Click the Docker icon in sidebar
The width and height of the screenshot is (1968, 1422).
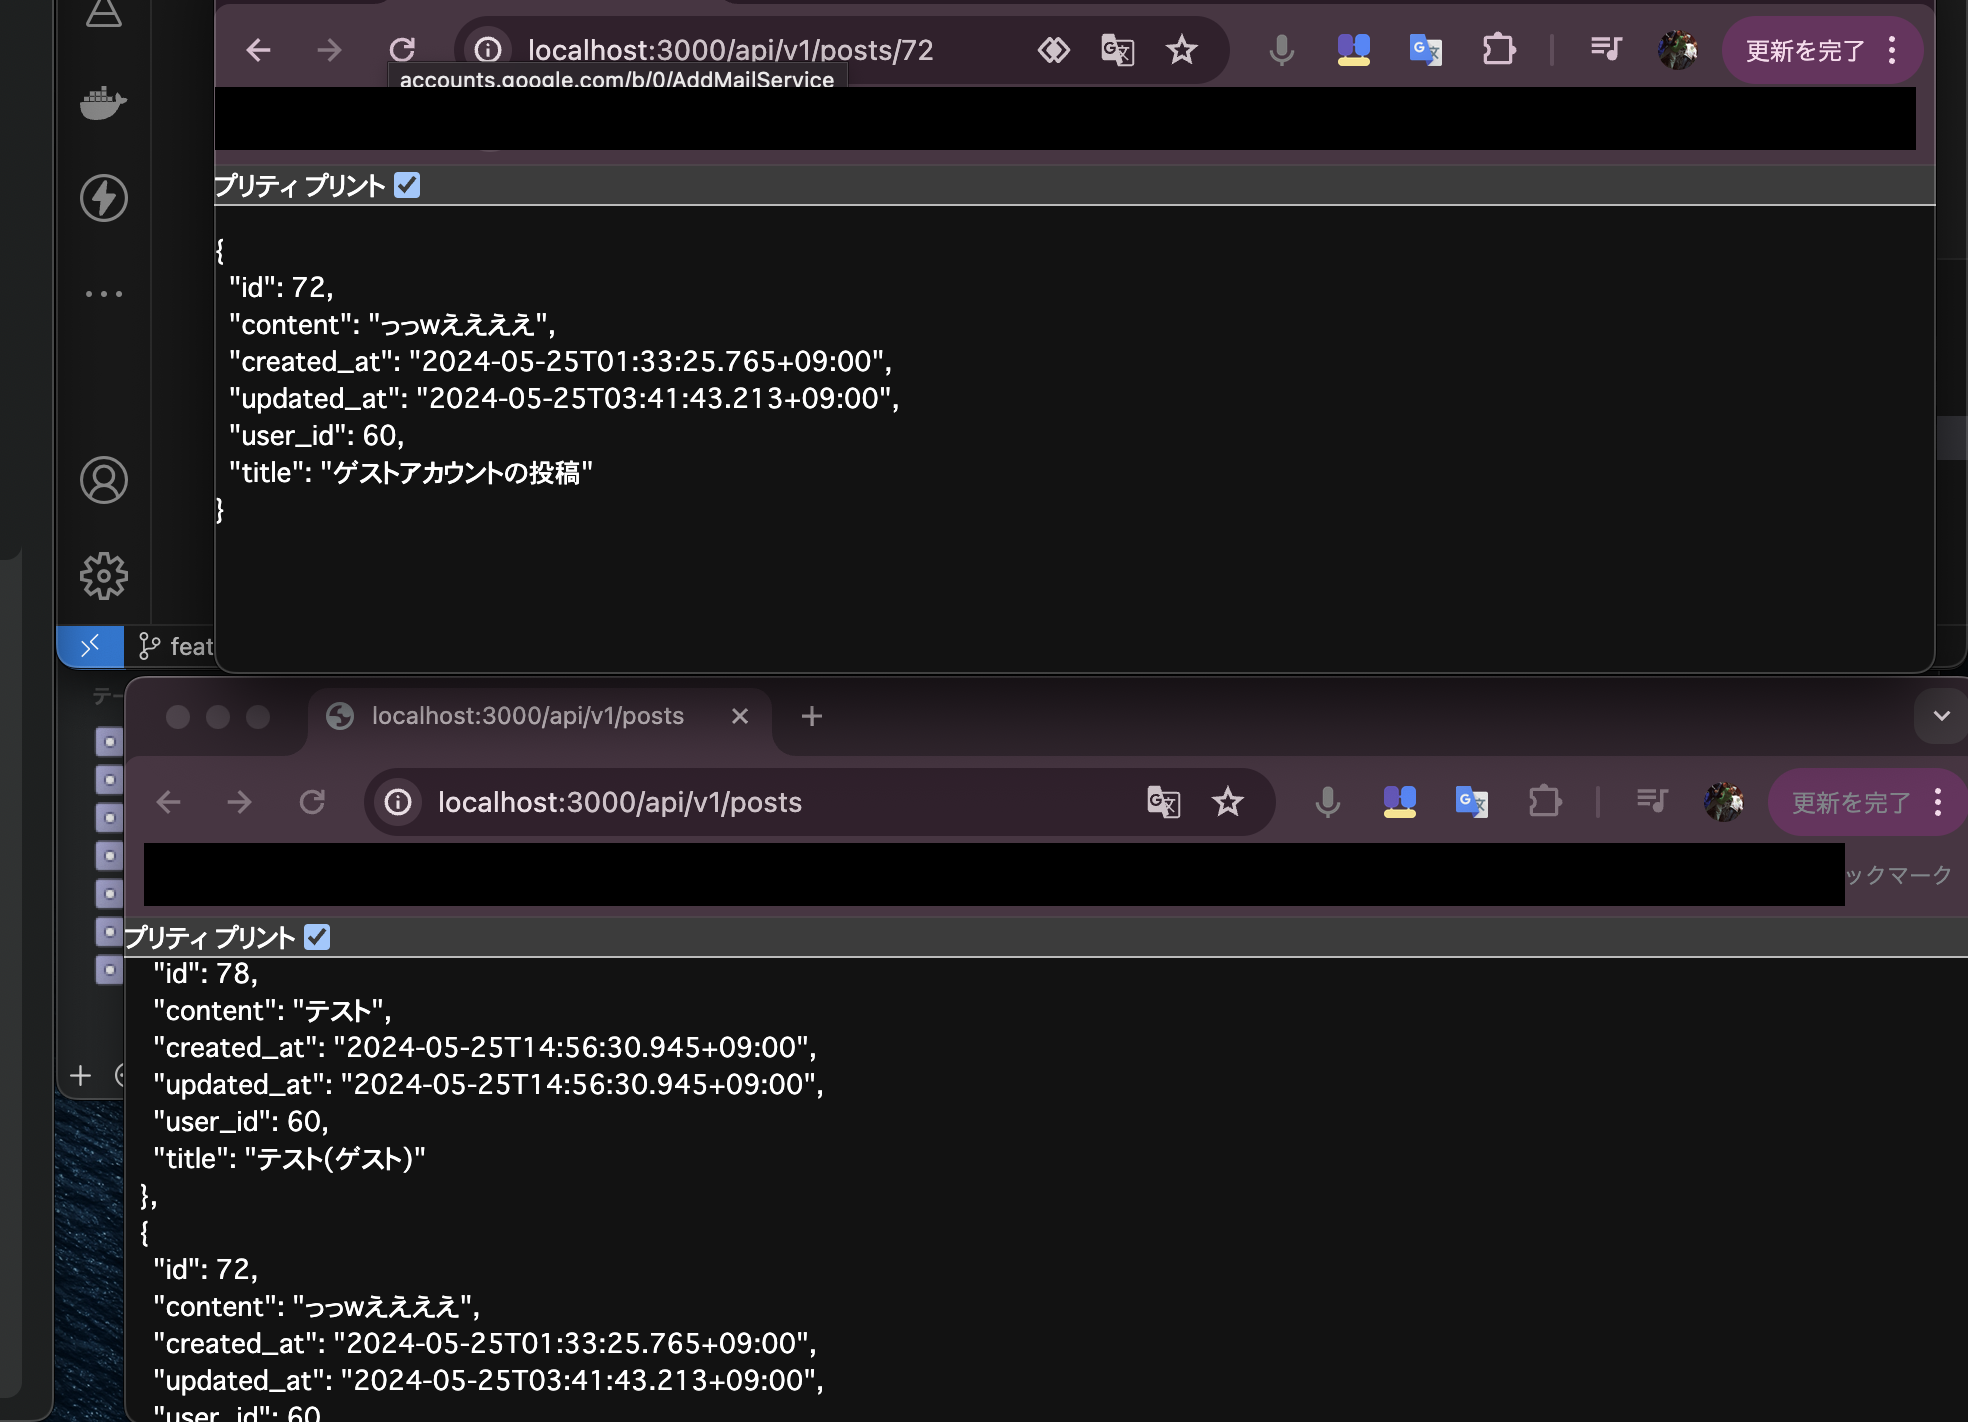pyautogui.click(x=103, y=102)
